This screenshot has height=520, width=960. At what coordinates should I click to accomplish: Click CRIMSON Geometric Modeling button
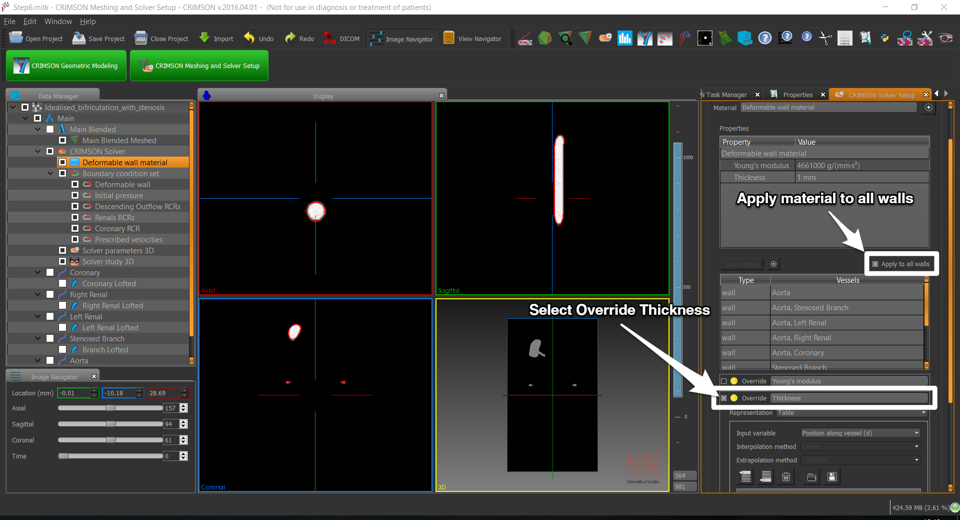(66, 66)
